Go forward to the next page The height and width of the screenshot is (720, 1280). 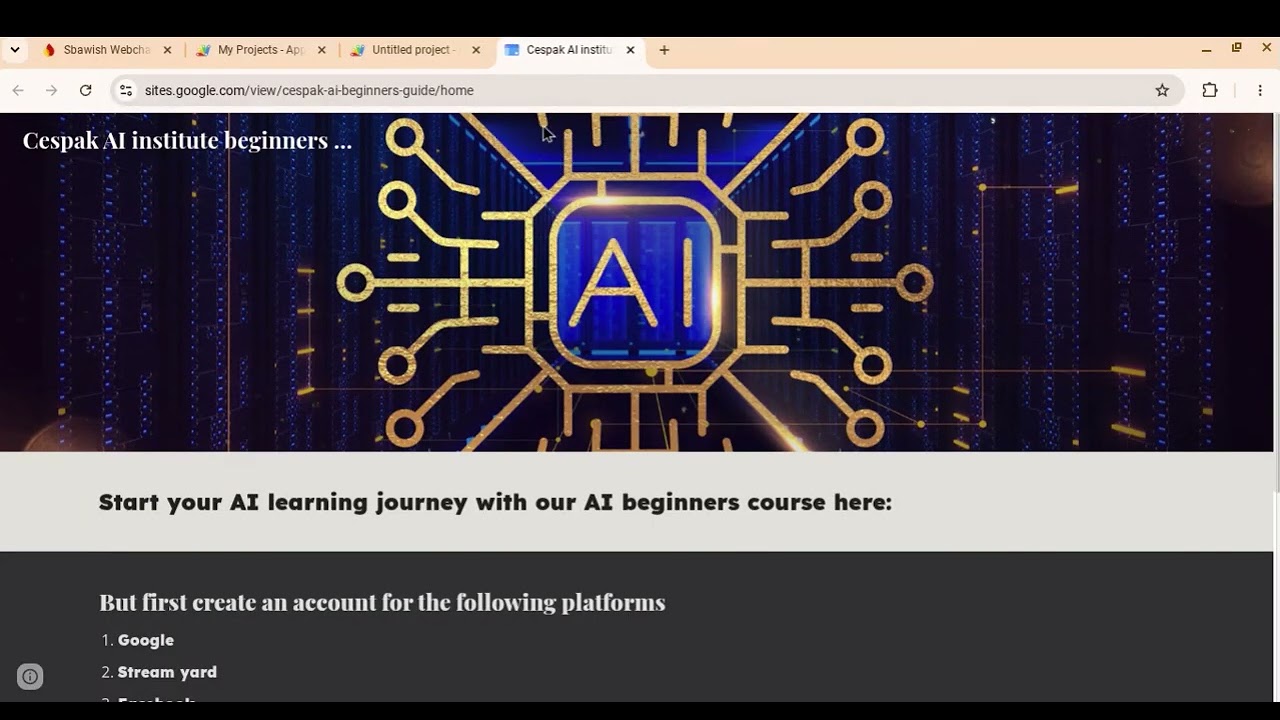52,90
